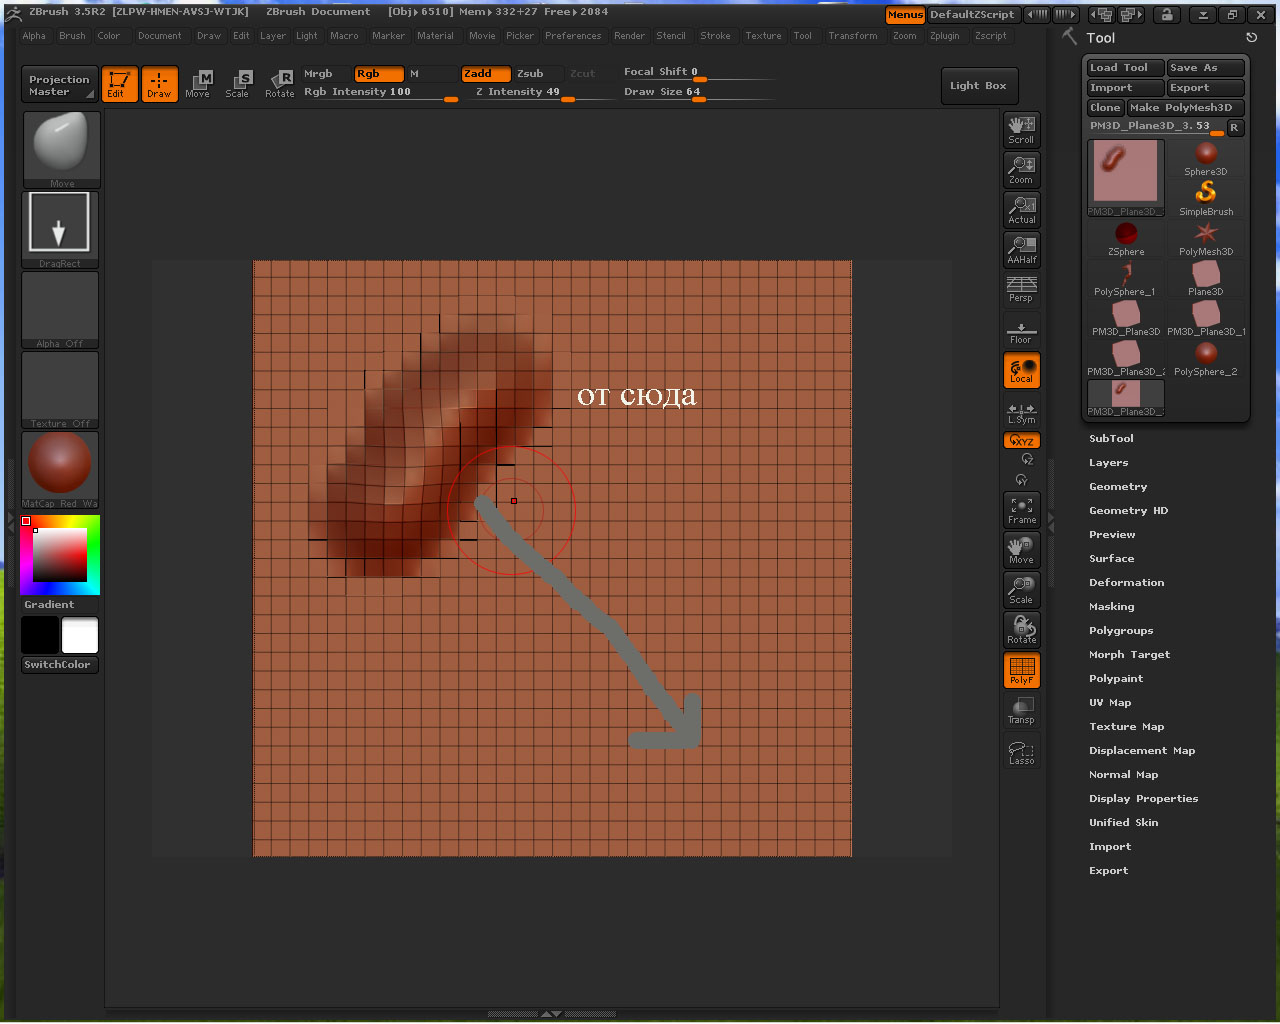
Task: Open the Transform menu
Action: coord(853,36)
